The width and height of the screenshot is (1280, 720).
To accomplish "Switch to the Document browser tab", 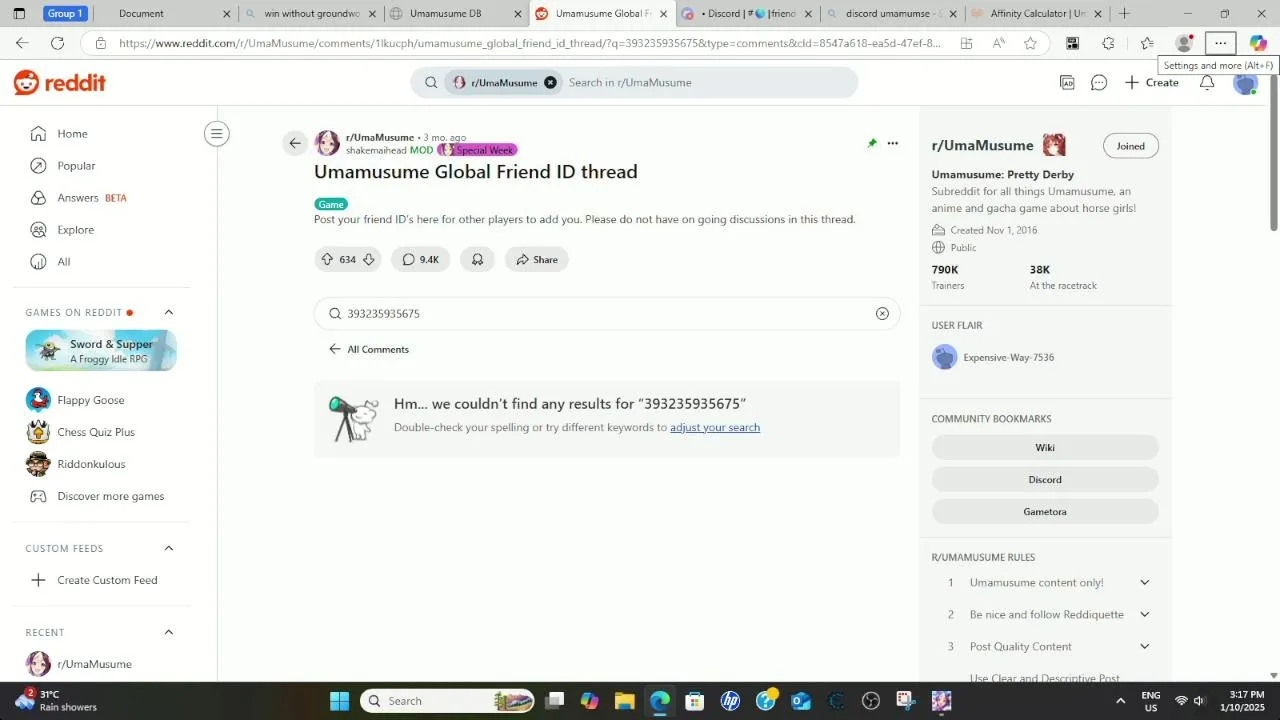I will pos(165,14).
